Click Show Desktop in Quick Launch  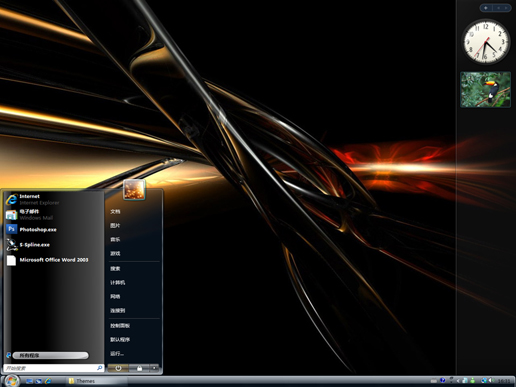pyautogui.click(x=29, y=381)
